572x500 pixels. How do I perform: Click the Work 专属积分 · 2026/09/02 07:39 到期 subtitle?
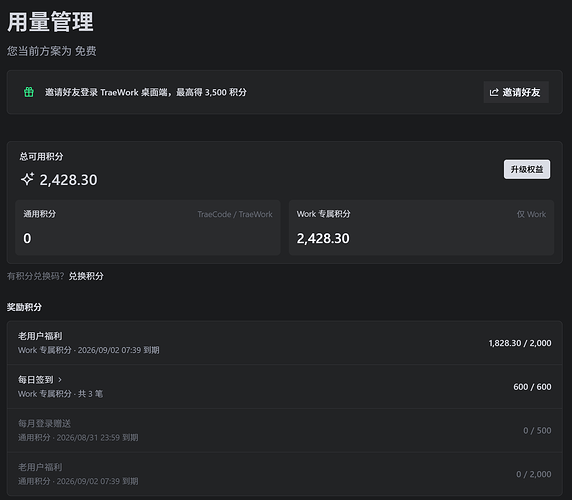(x=89, y=350)
